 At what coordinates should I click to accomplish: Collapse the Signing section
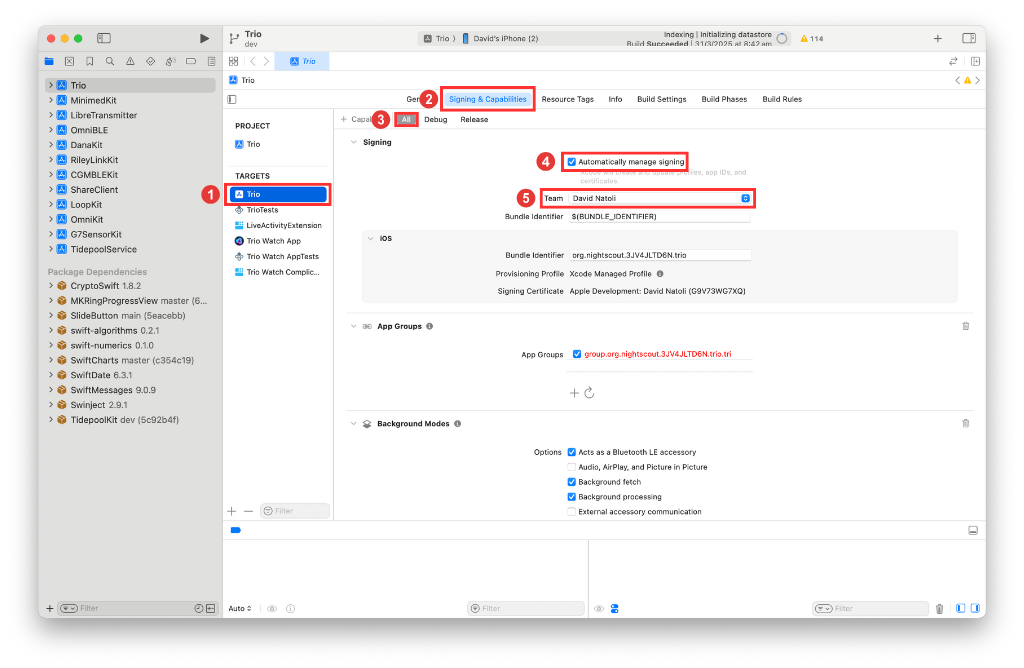click(353, 142)
